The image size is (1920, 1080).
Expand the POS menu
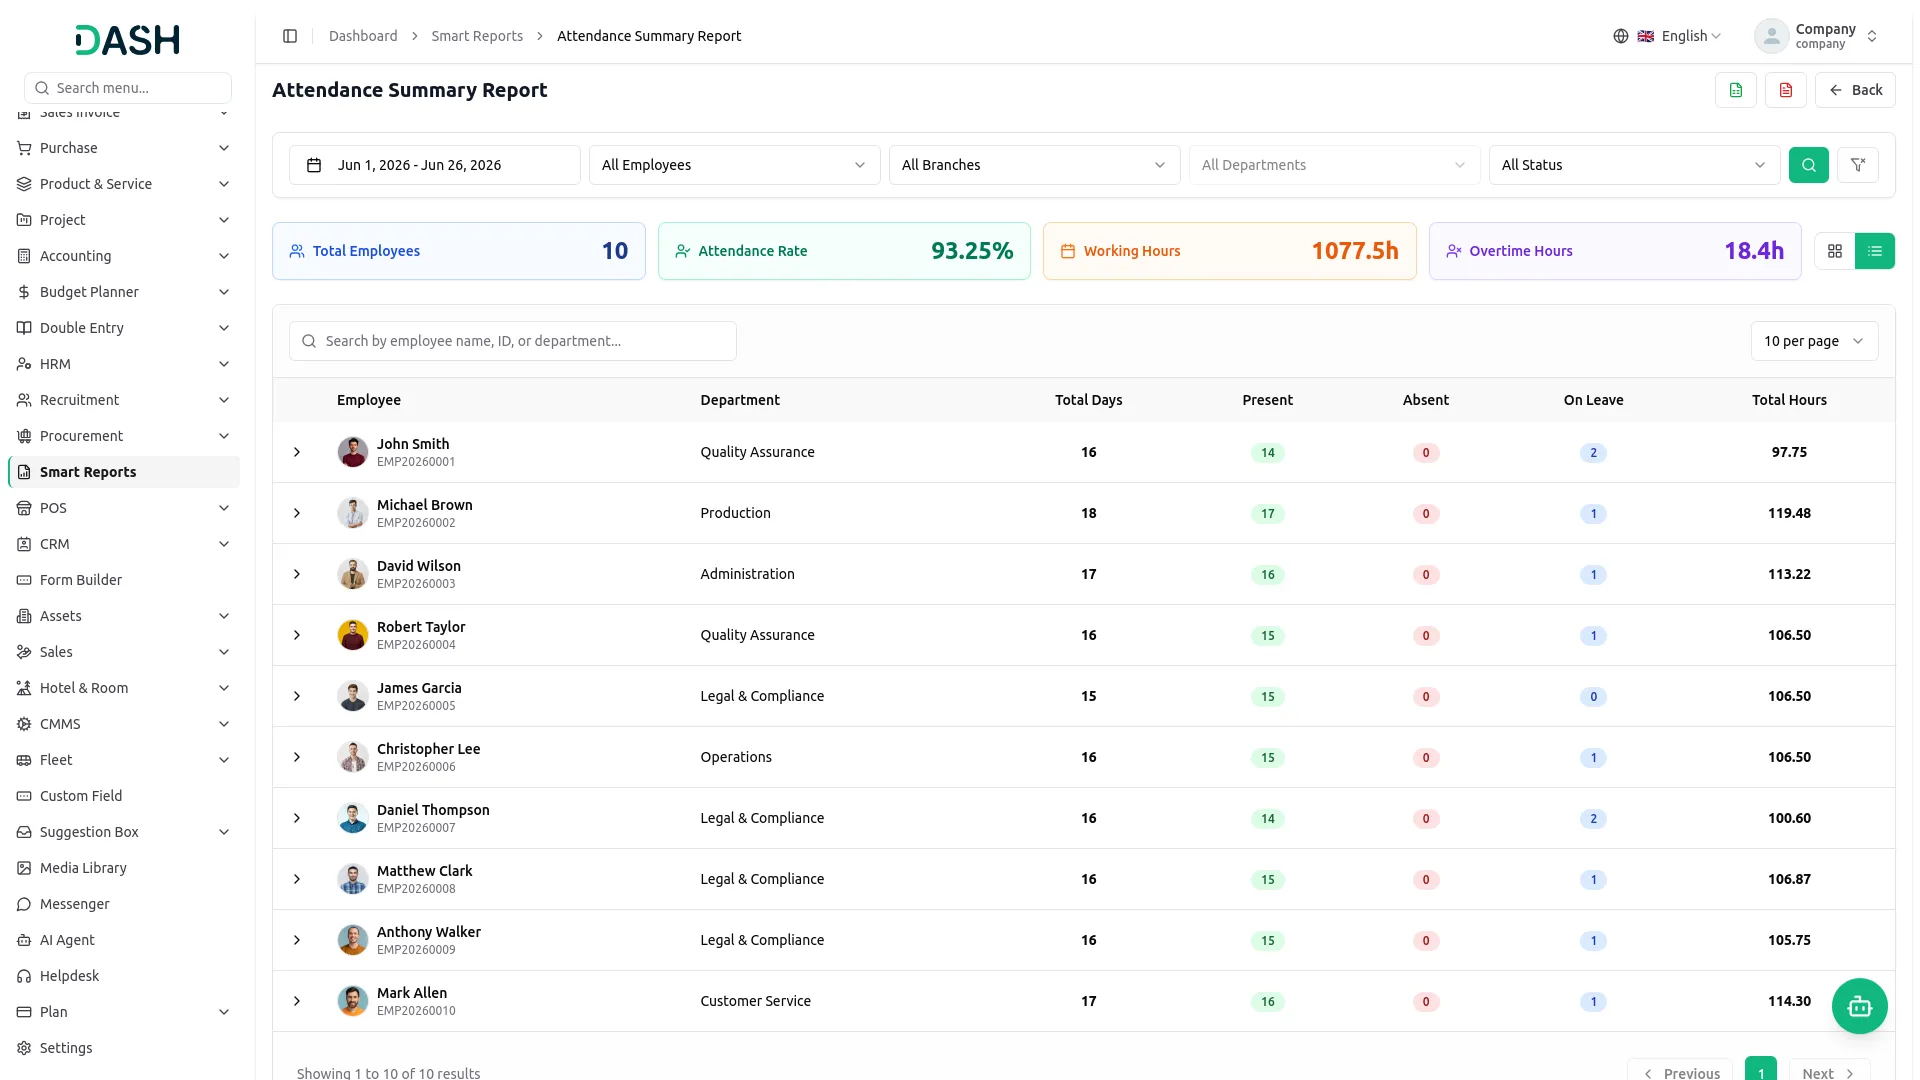click(124, 508)
